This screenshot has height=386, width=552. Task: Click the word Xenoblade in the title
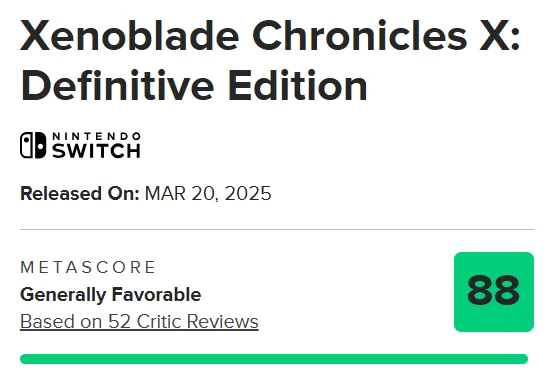(x=130, y=36)
